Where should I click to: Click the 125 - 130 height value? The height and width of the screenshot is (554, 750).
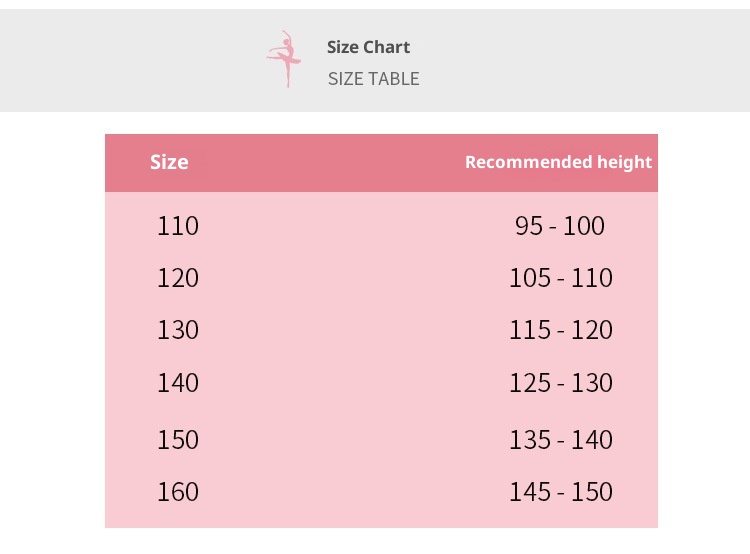[560, 383]
